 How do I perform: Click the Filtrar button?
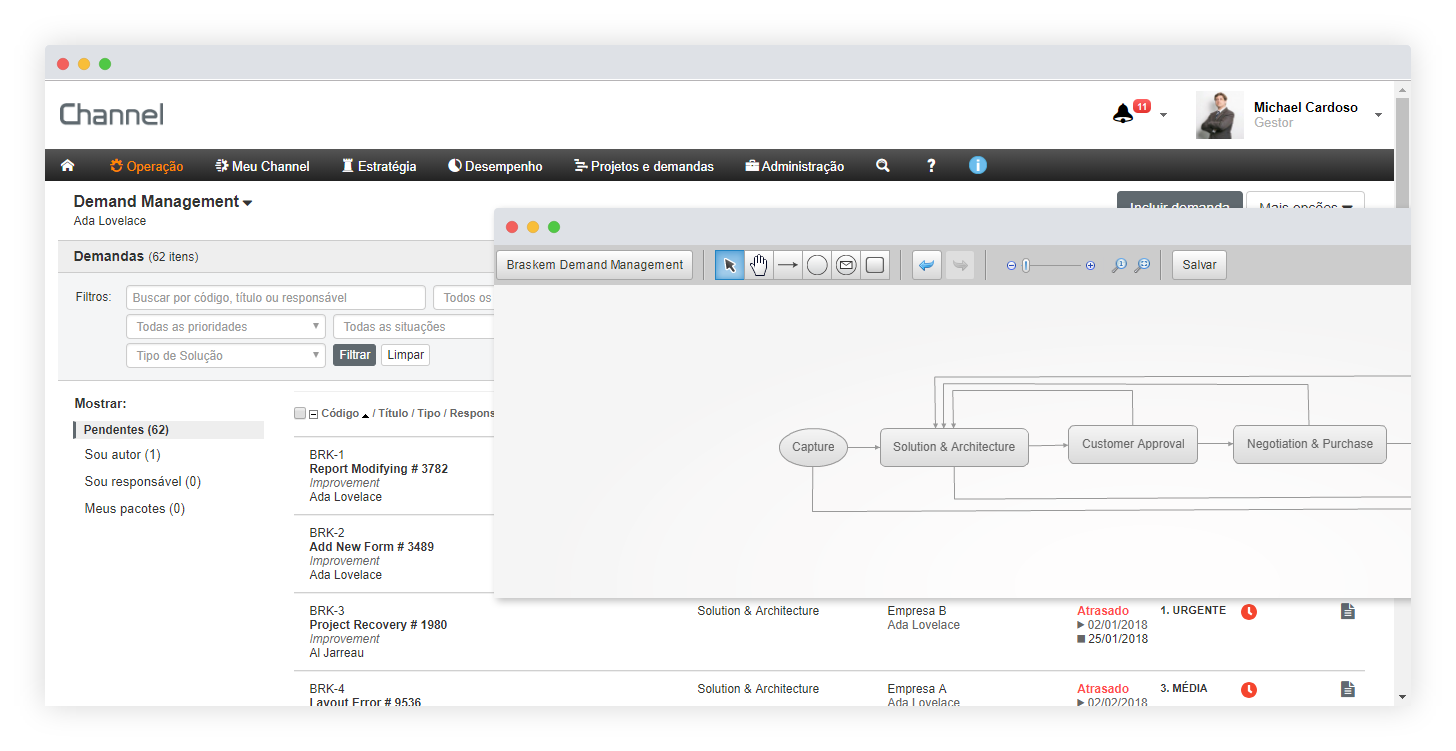pyautogui.click(x=354, y=355)
